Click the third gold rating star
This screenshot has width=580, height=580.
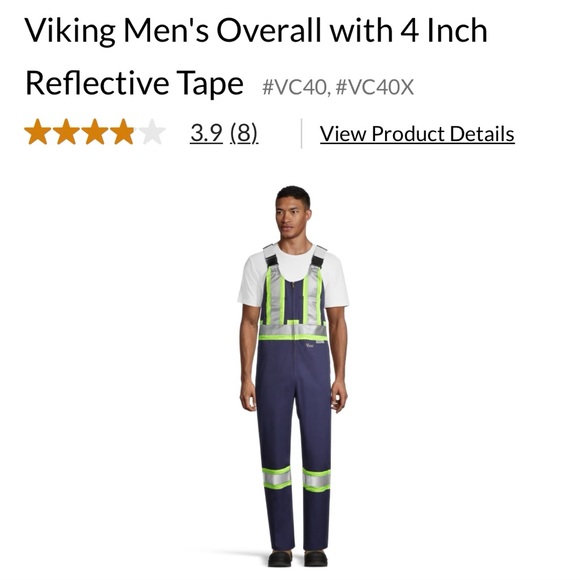(x=95, y=131)
